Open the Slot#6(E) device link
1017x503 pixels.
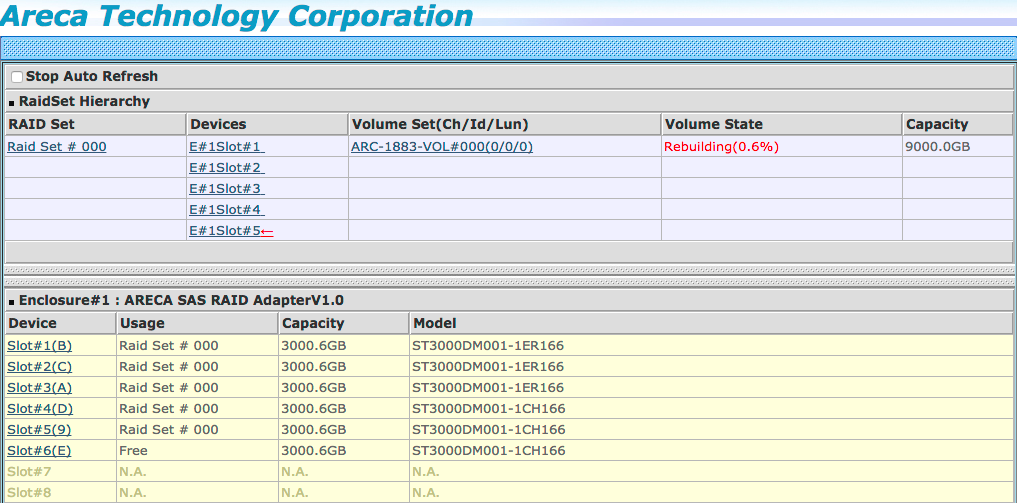pyautogui.click(x=39, y=450)
